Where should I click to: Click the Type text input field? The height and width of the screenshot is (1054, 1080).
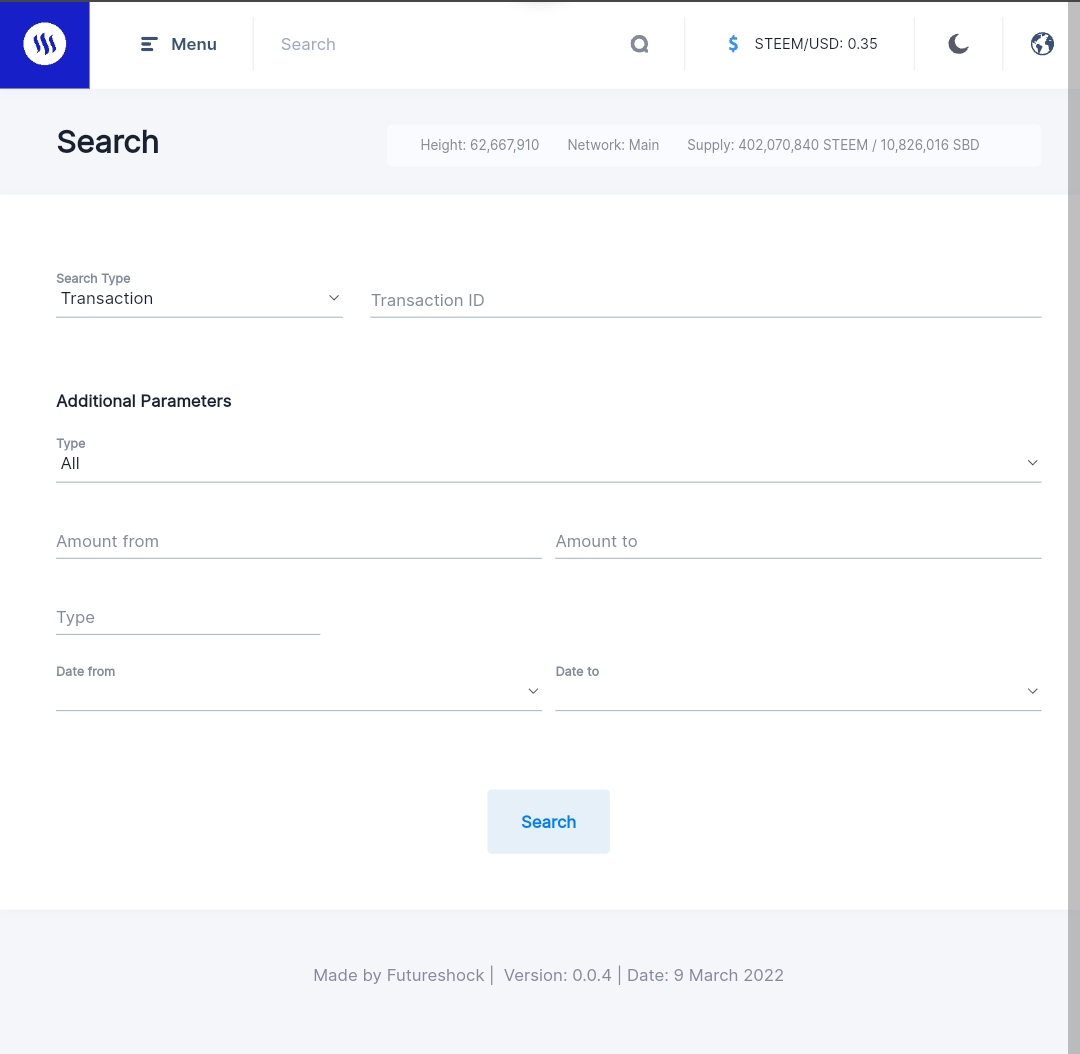pos(187,617)
